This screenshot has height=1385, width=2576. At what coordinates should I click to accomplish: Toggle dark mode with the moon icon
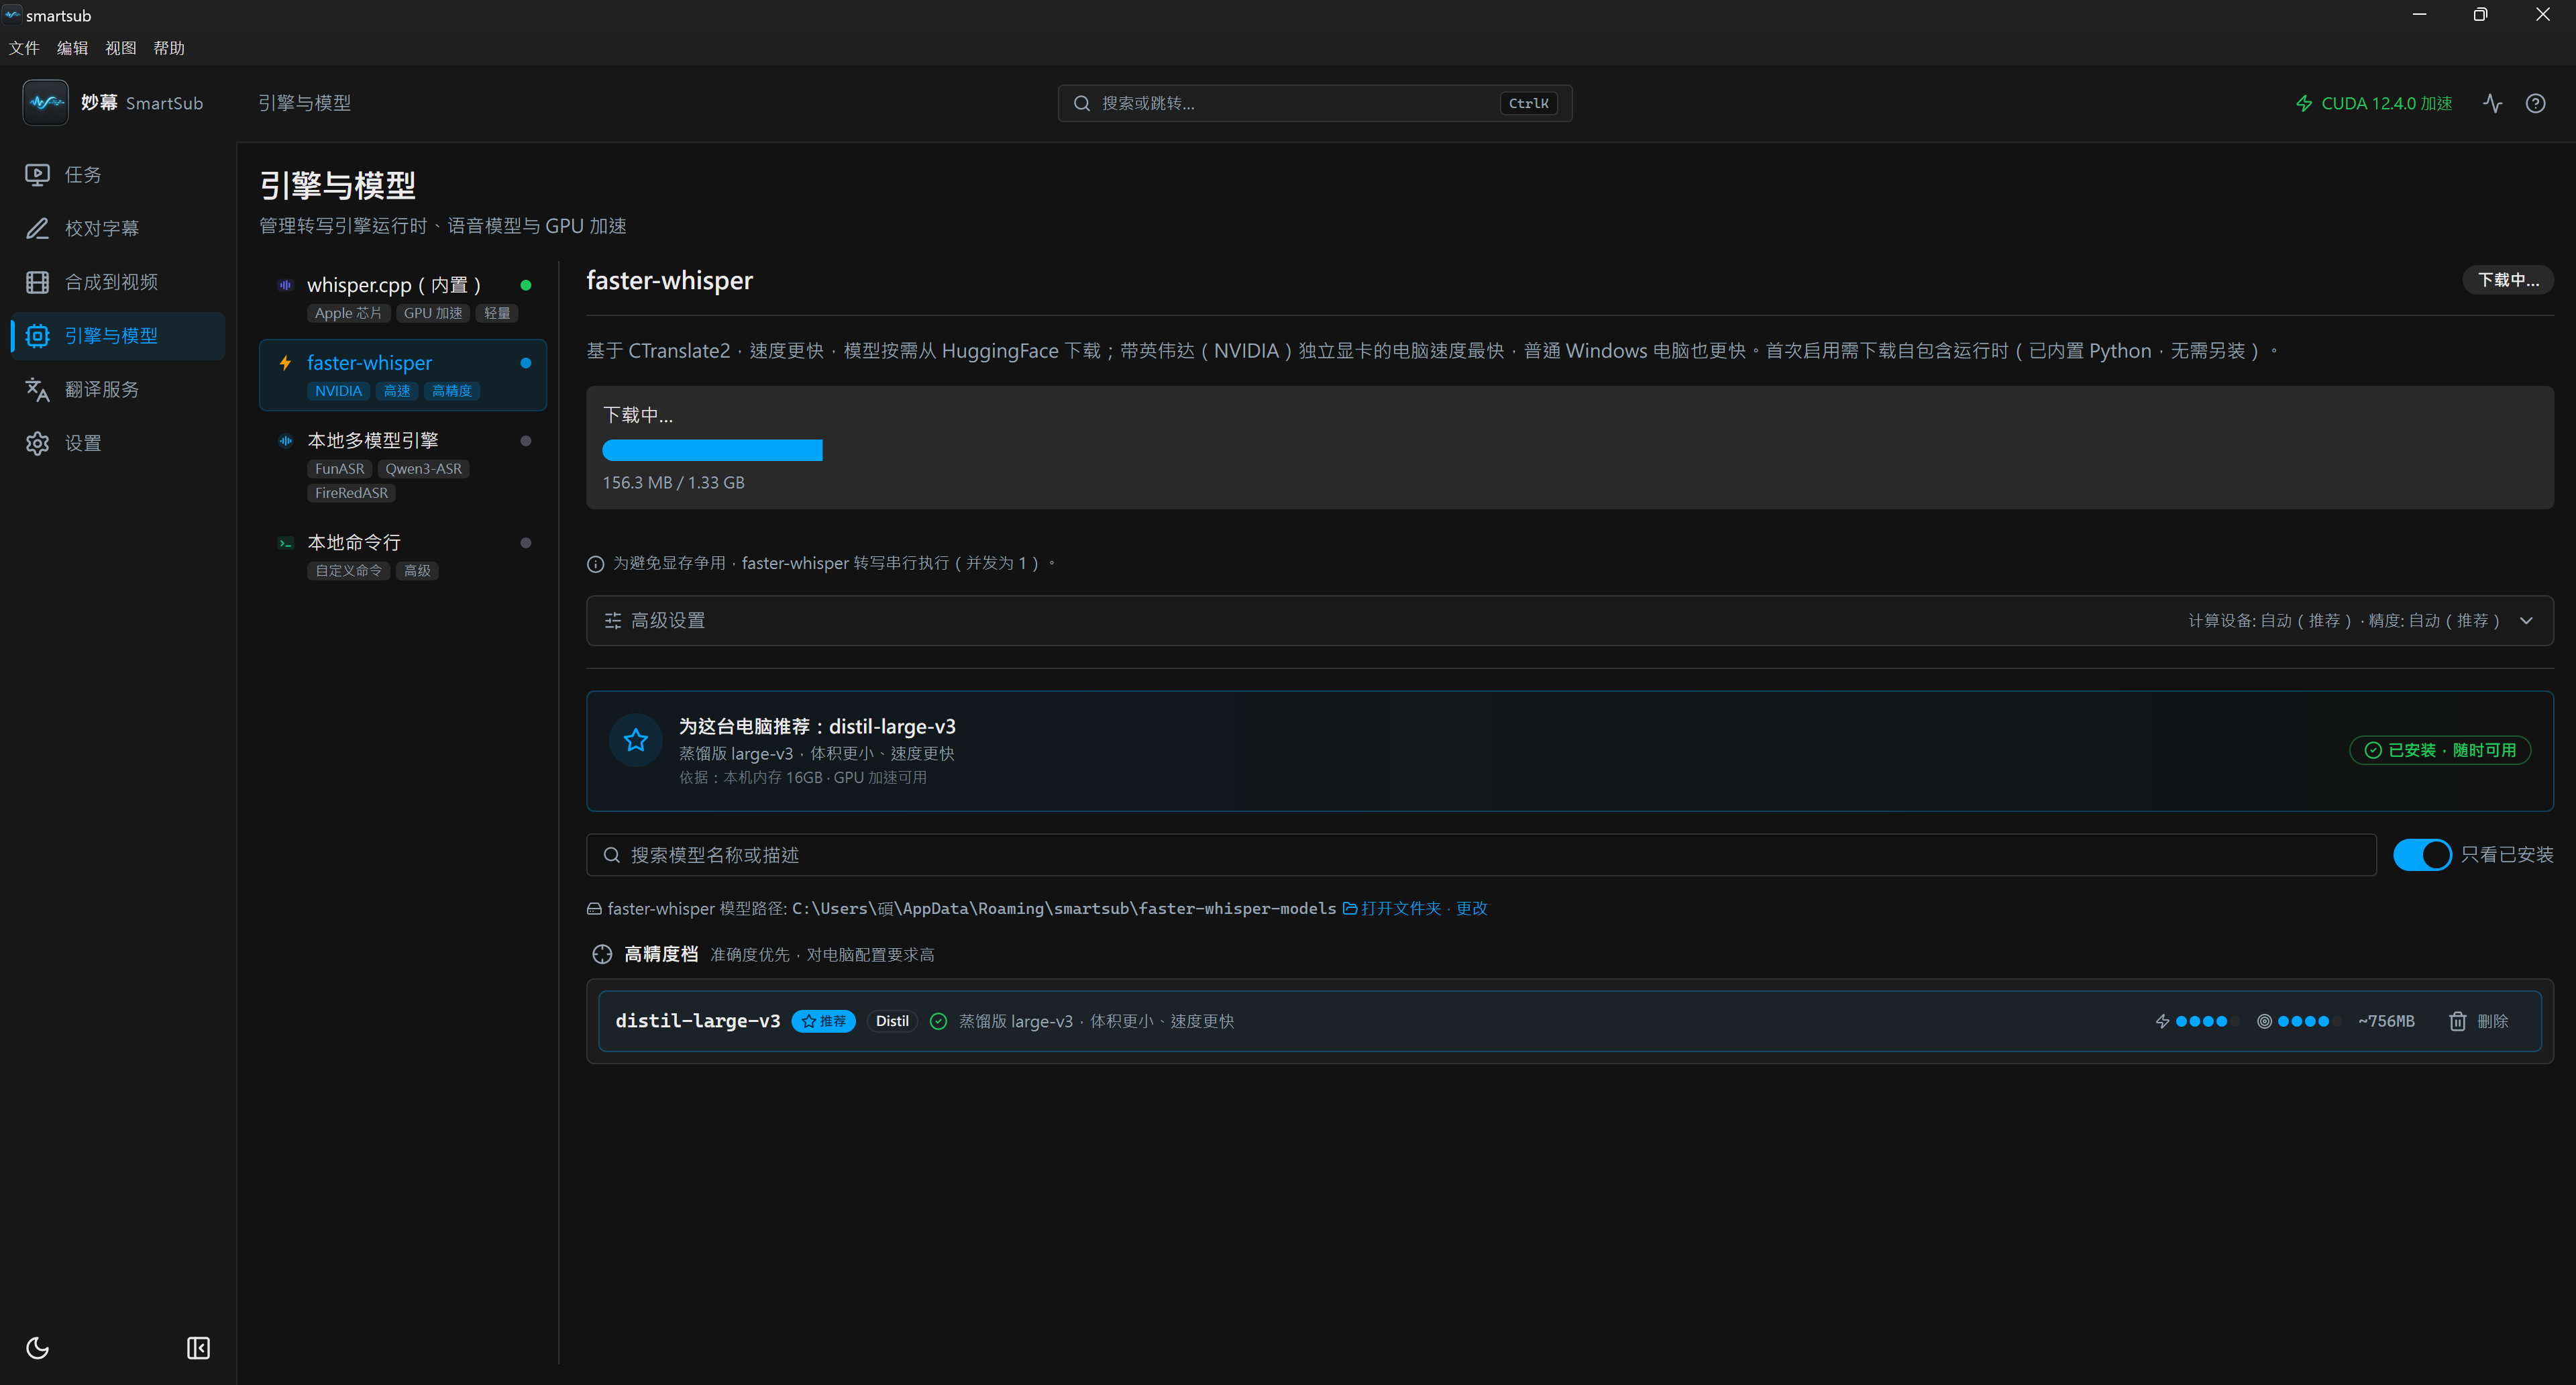point(37,1347)
